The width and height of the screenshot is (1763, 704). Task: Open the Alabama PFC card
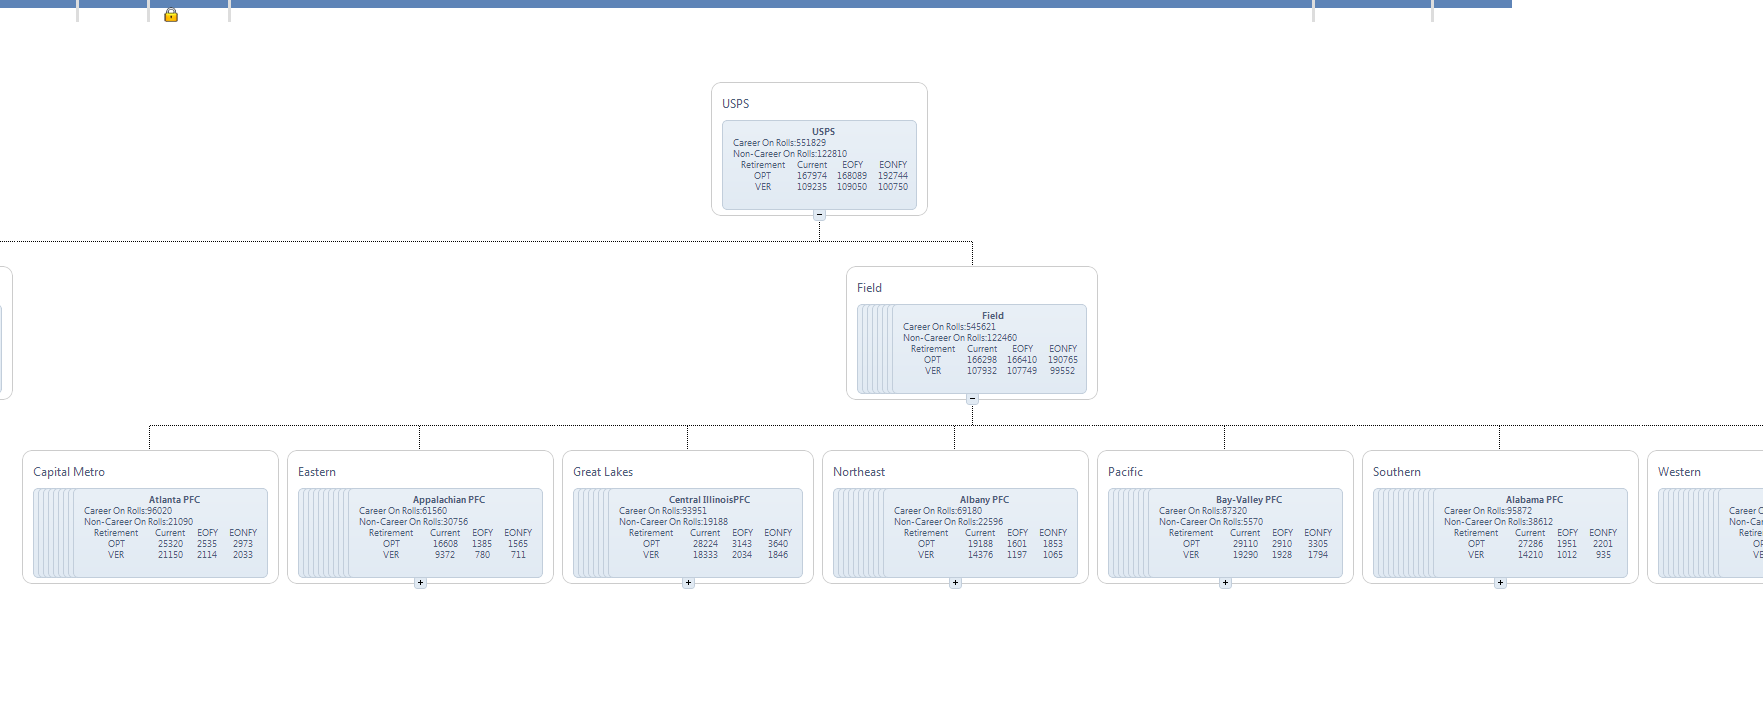coord(1530,533)
